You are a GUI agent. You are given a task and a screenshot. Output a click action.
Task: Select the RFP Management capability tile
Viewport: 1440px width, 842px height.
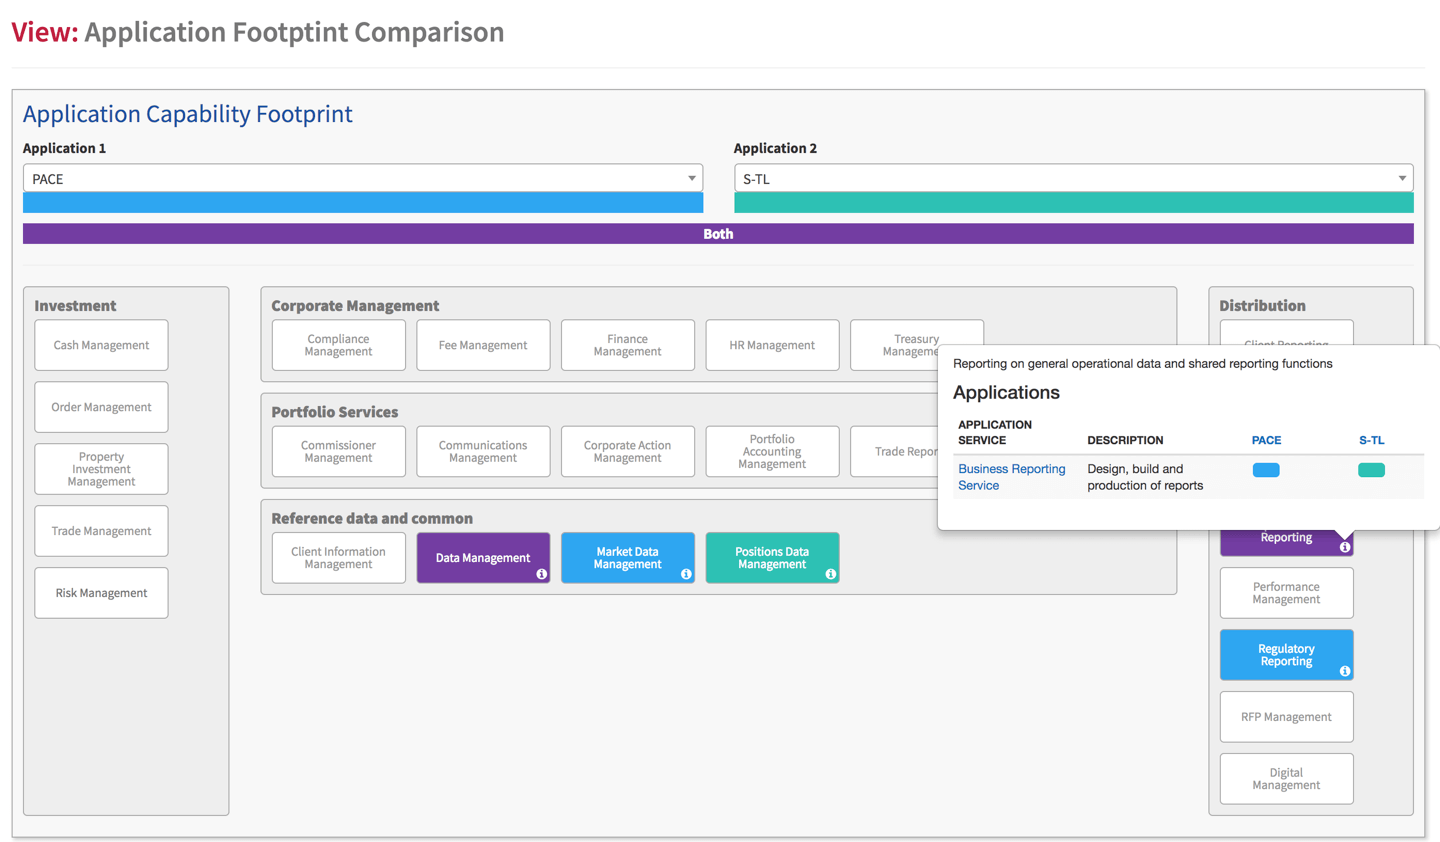click(x=1286, y=717)
